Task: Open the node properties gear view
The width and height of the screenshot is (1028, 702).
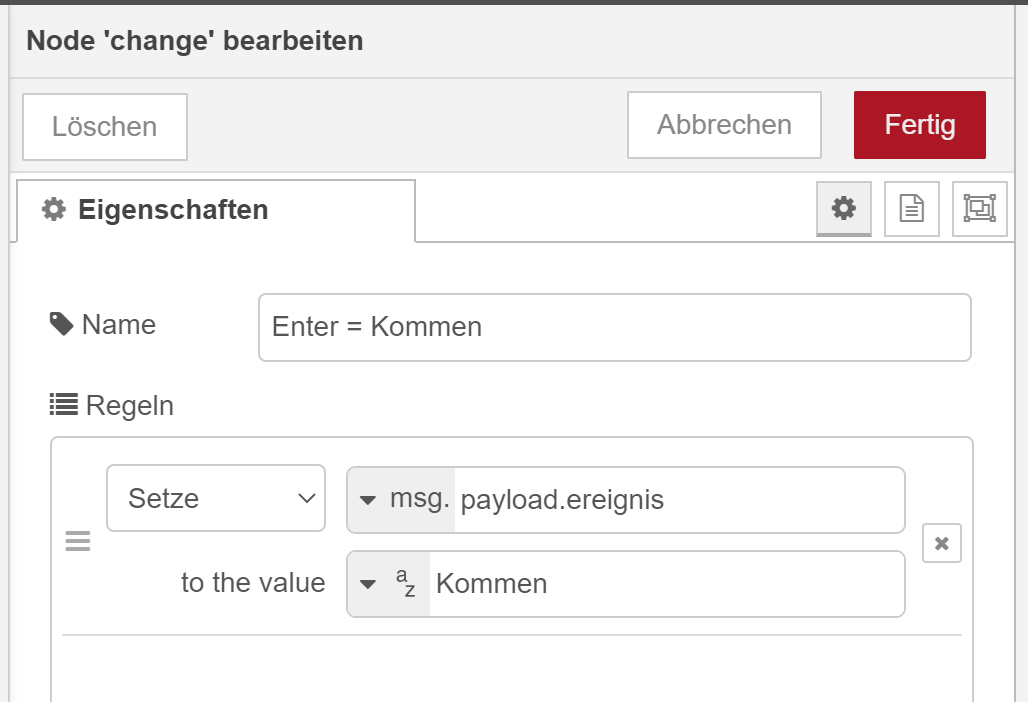Action: point(844,208)
